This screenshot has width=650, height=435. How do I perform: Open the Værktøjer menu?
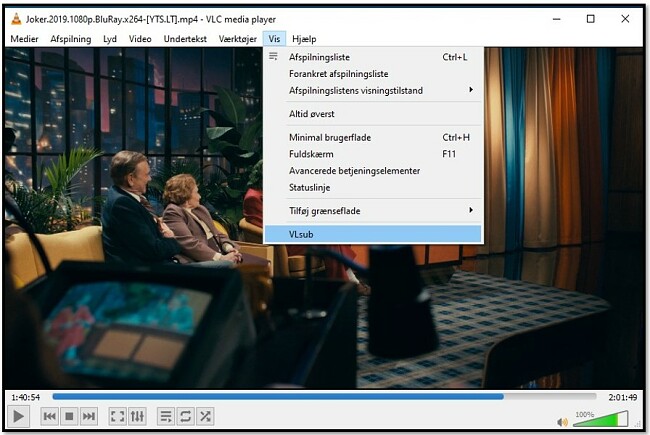tap(238, 39)
